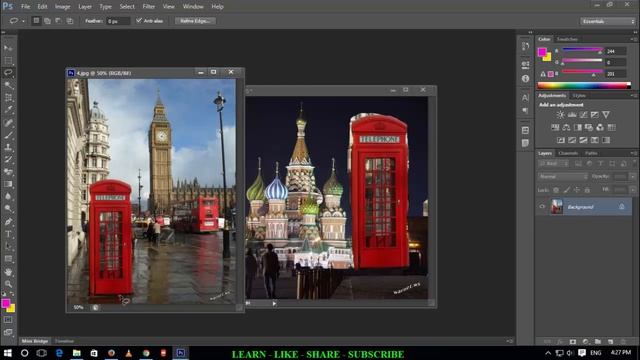Toggle lock image pixels brush icon
Image resolution: width=640 pixels, height=360 pixels.
[x=567, y=190]
